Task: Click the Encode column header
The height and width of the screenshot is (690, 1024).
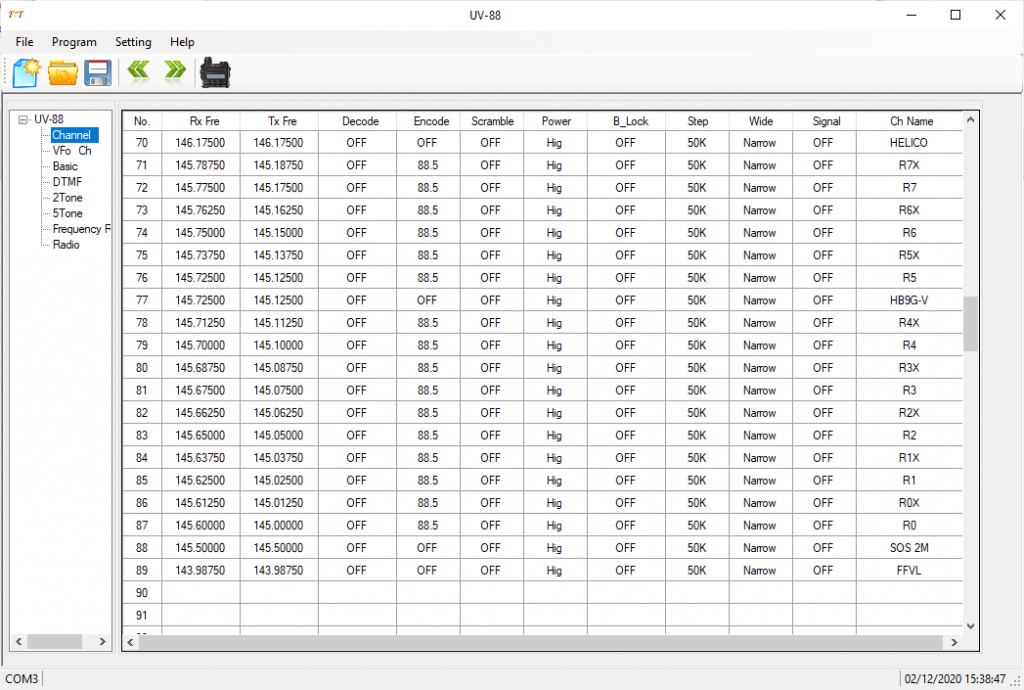Action: pyautogui.click(x=428, y=121)
